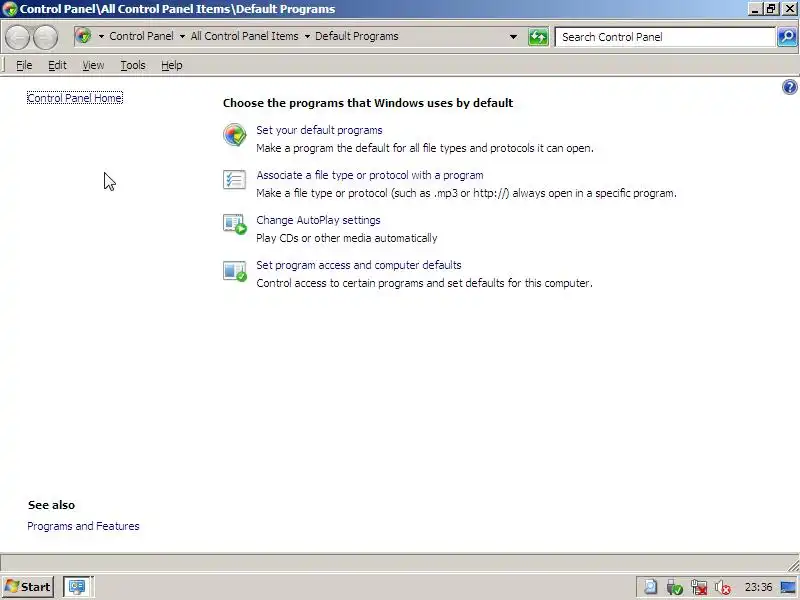Expand the dropdown after All Control Panel Items

pos(307,36)
